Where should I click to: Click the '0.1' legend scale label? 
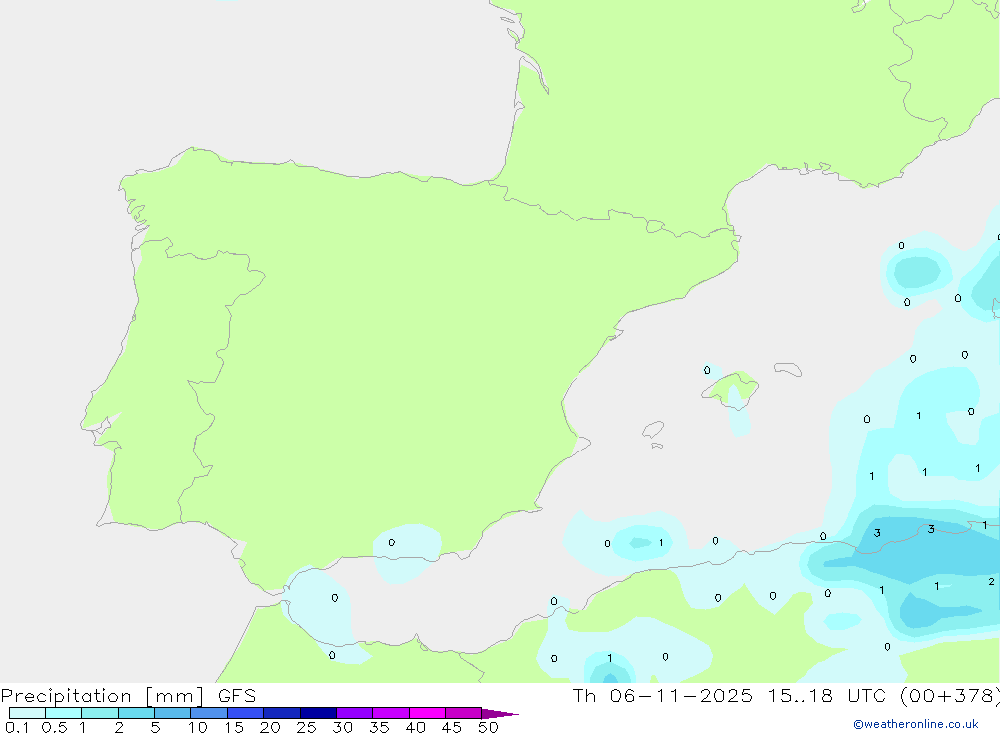(x=17, y=727)
